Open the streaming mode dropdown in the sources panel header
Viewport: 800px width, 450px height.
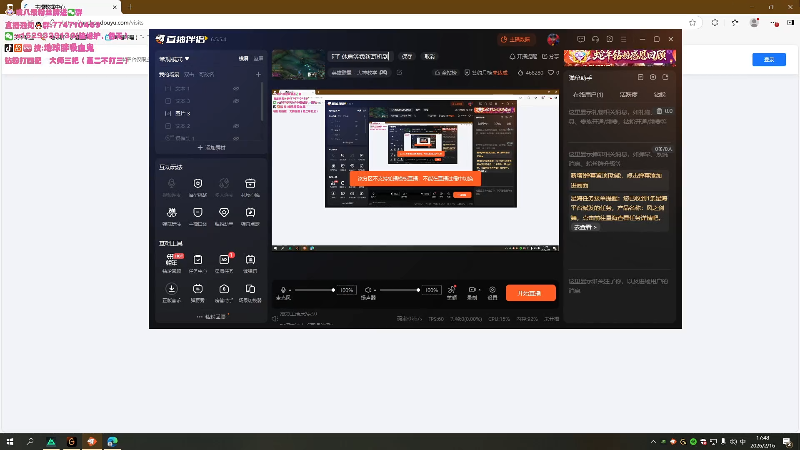click(x=174, y=59)
